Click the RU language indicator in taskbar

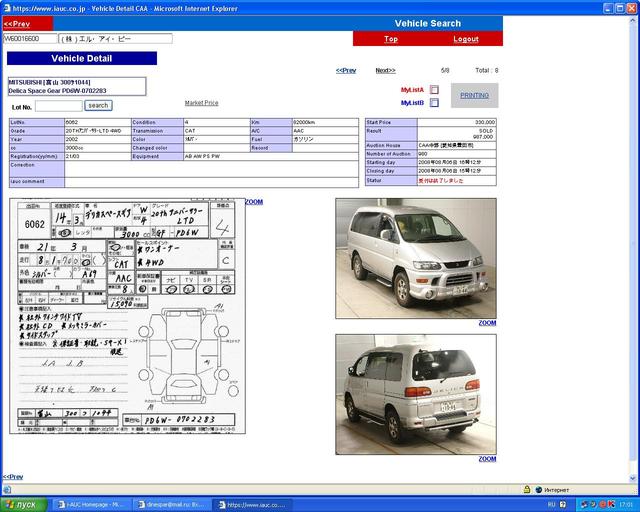(x=551, y=505)
